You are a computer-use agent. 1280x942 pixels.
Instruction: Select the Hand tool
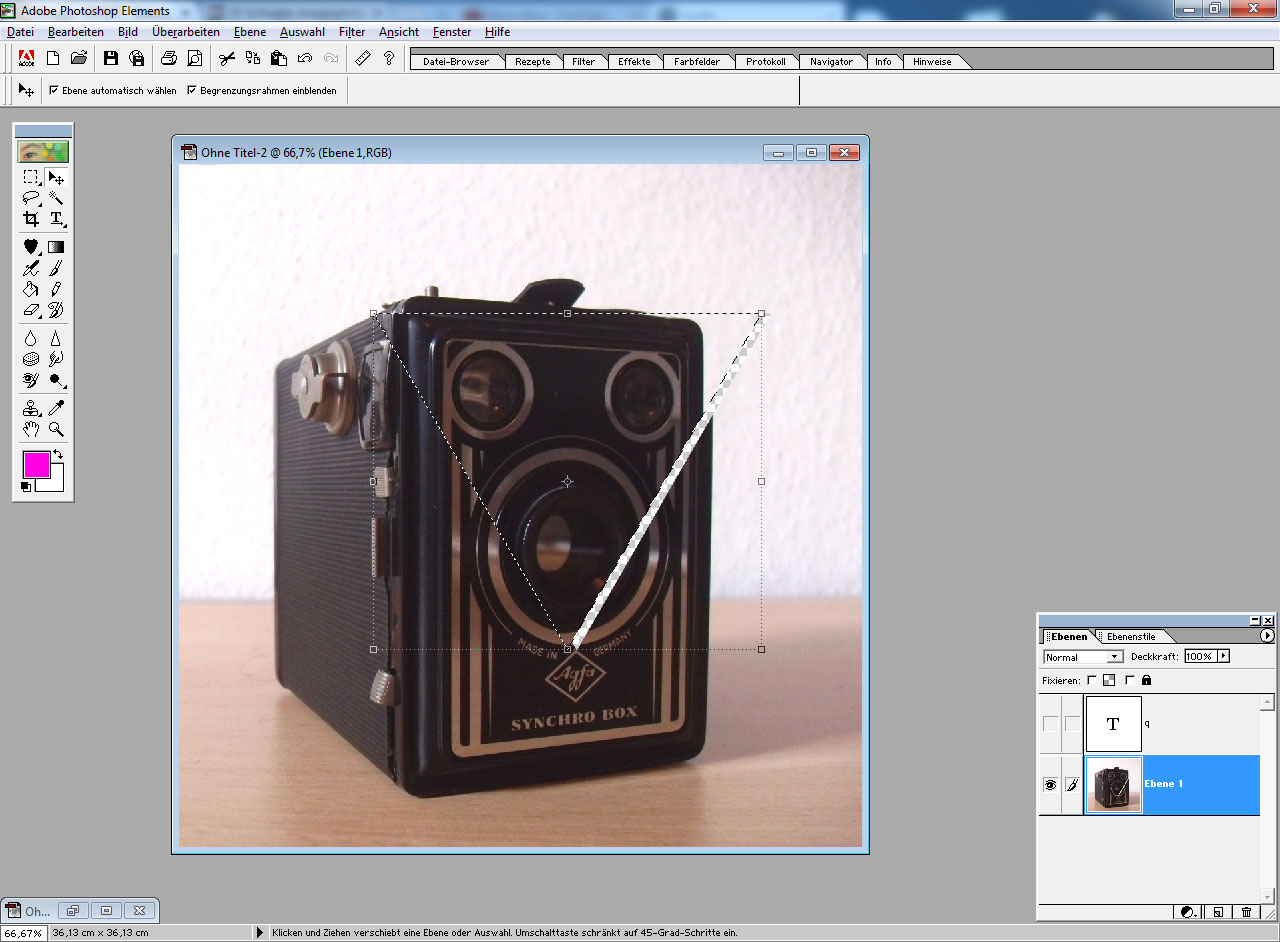tap(31, 429)
